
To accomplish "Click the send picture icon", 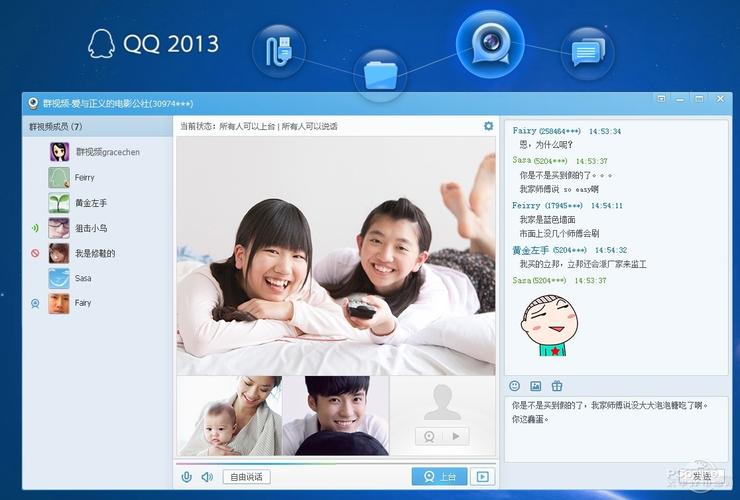I will (536, 386).
